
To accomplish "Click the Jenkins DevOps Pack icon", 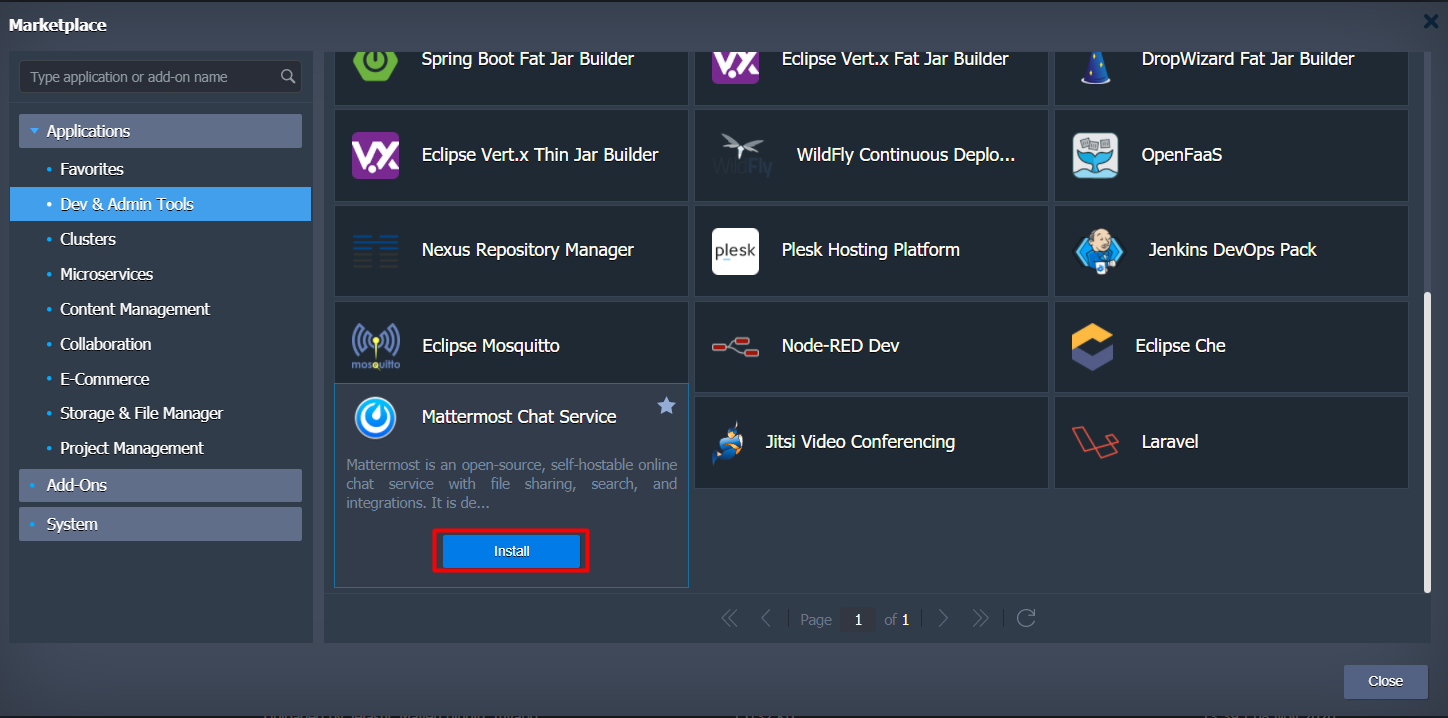I will pos(1099,251).
